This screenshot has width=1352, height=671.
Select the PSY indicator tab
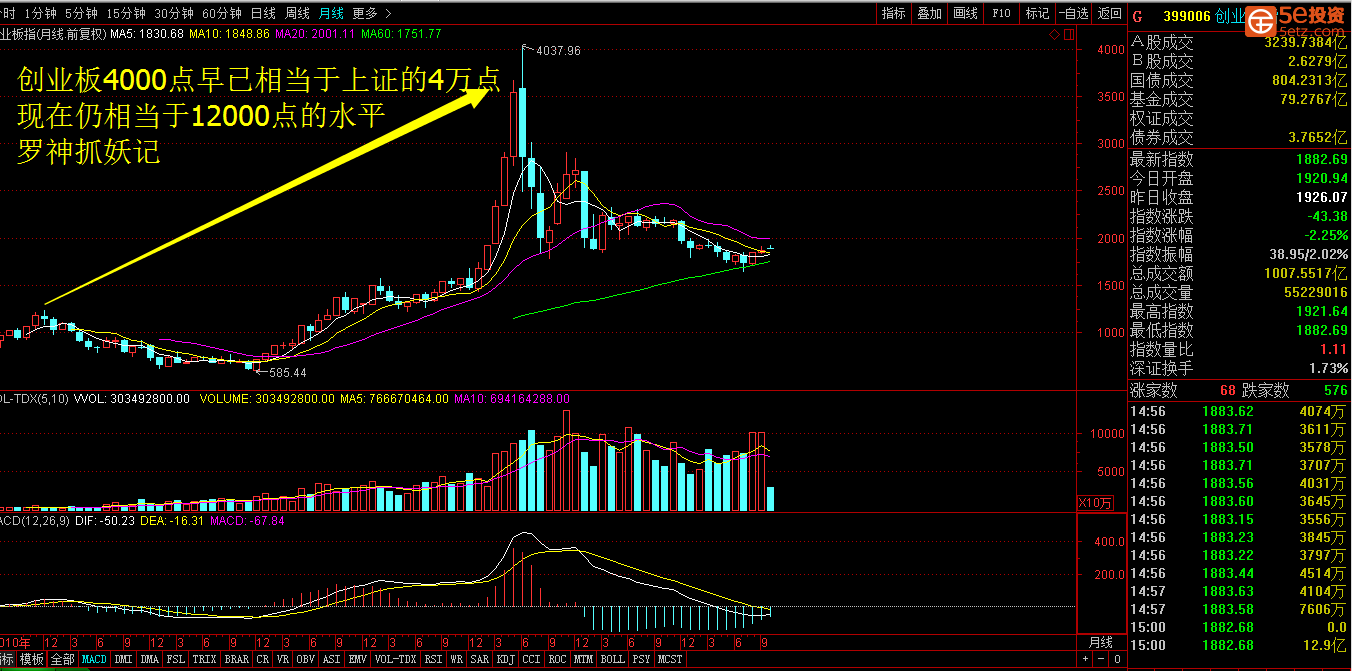point(642,660)
